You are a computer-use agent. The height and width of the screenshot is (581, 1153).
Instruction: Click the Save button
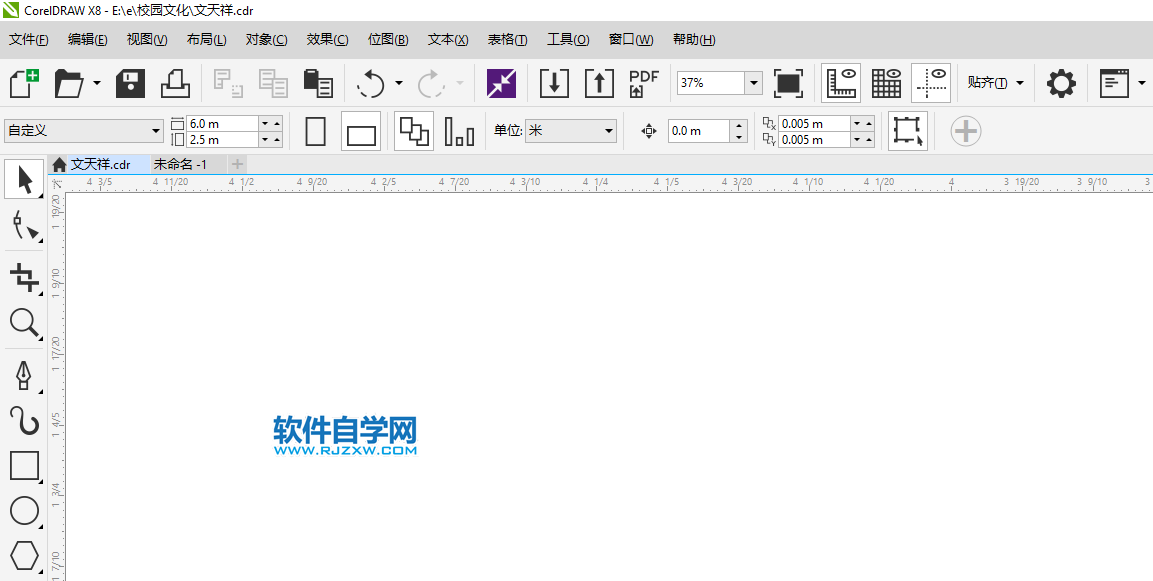coord(130,83)
